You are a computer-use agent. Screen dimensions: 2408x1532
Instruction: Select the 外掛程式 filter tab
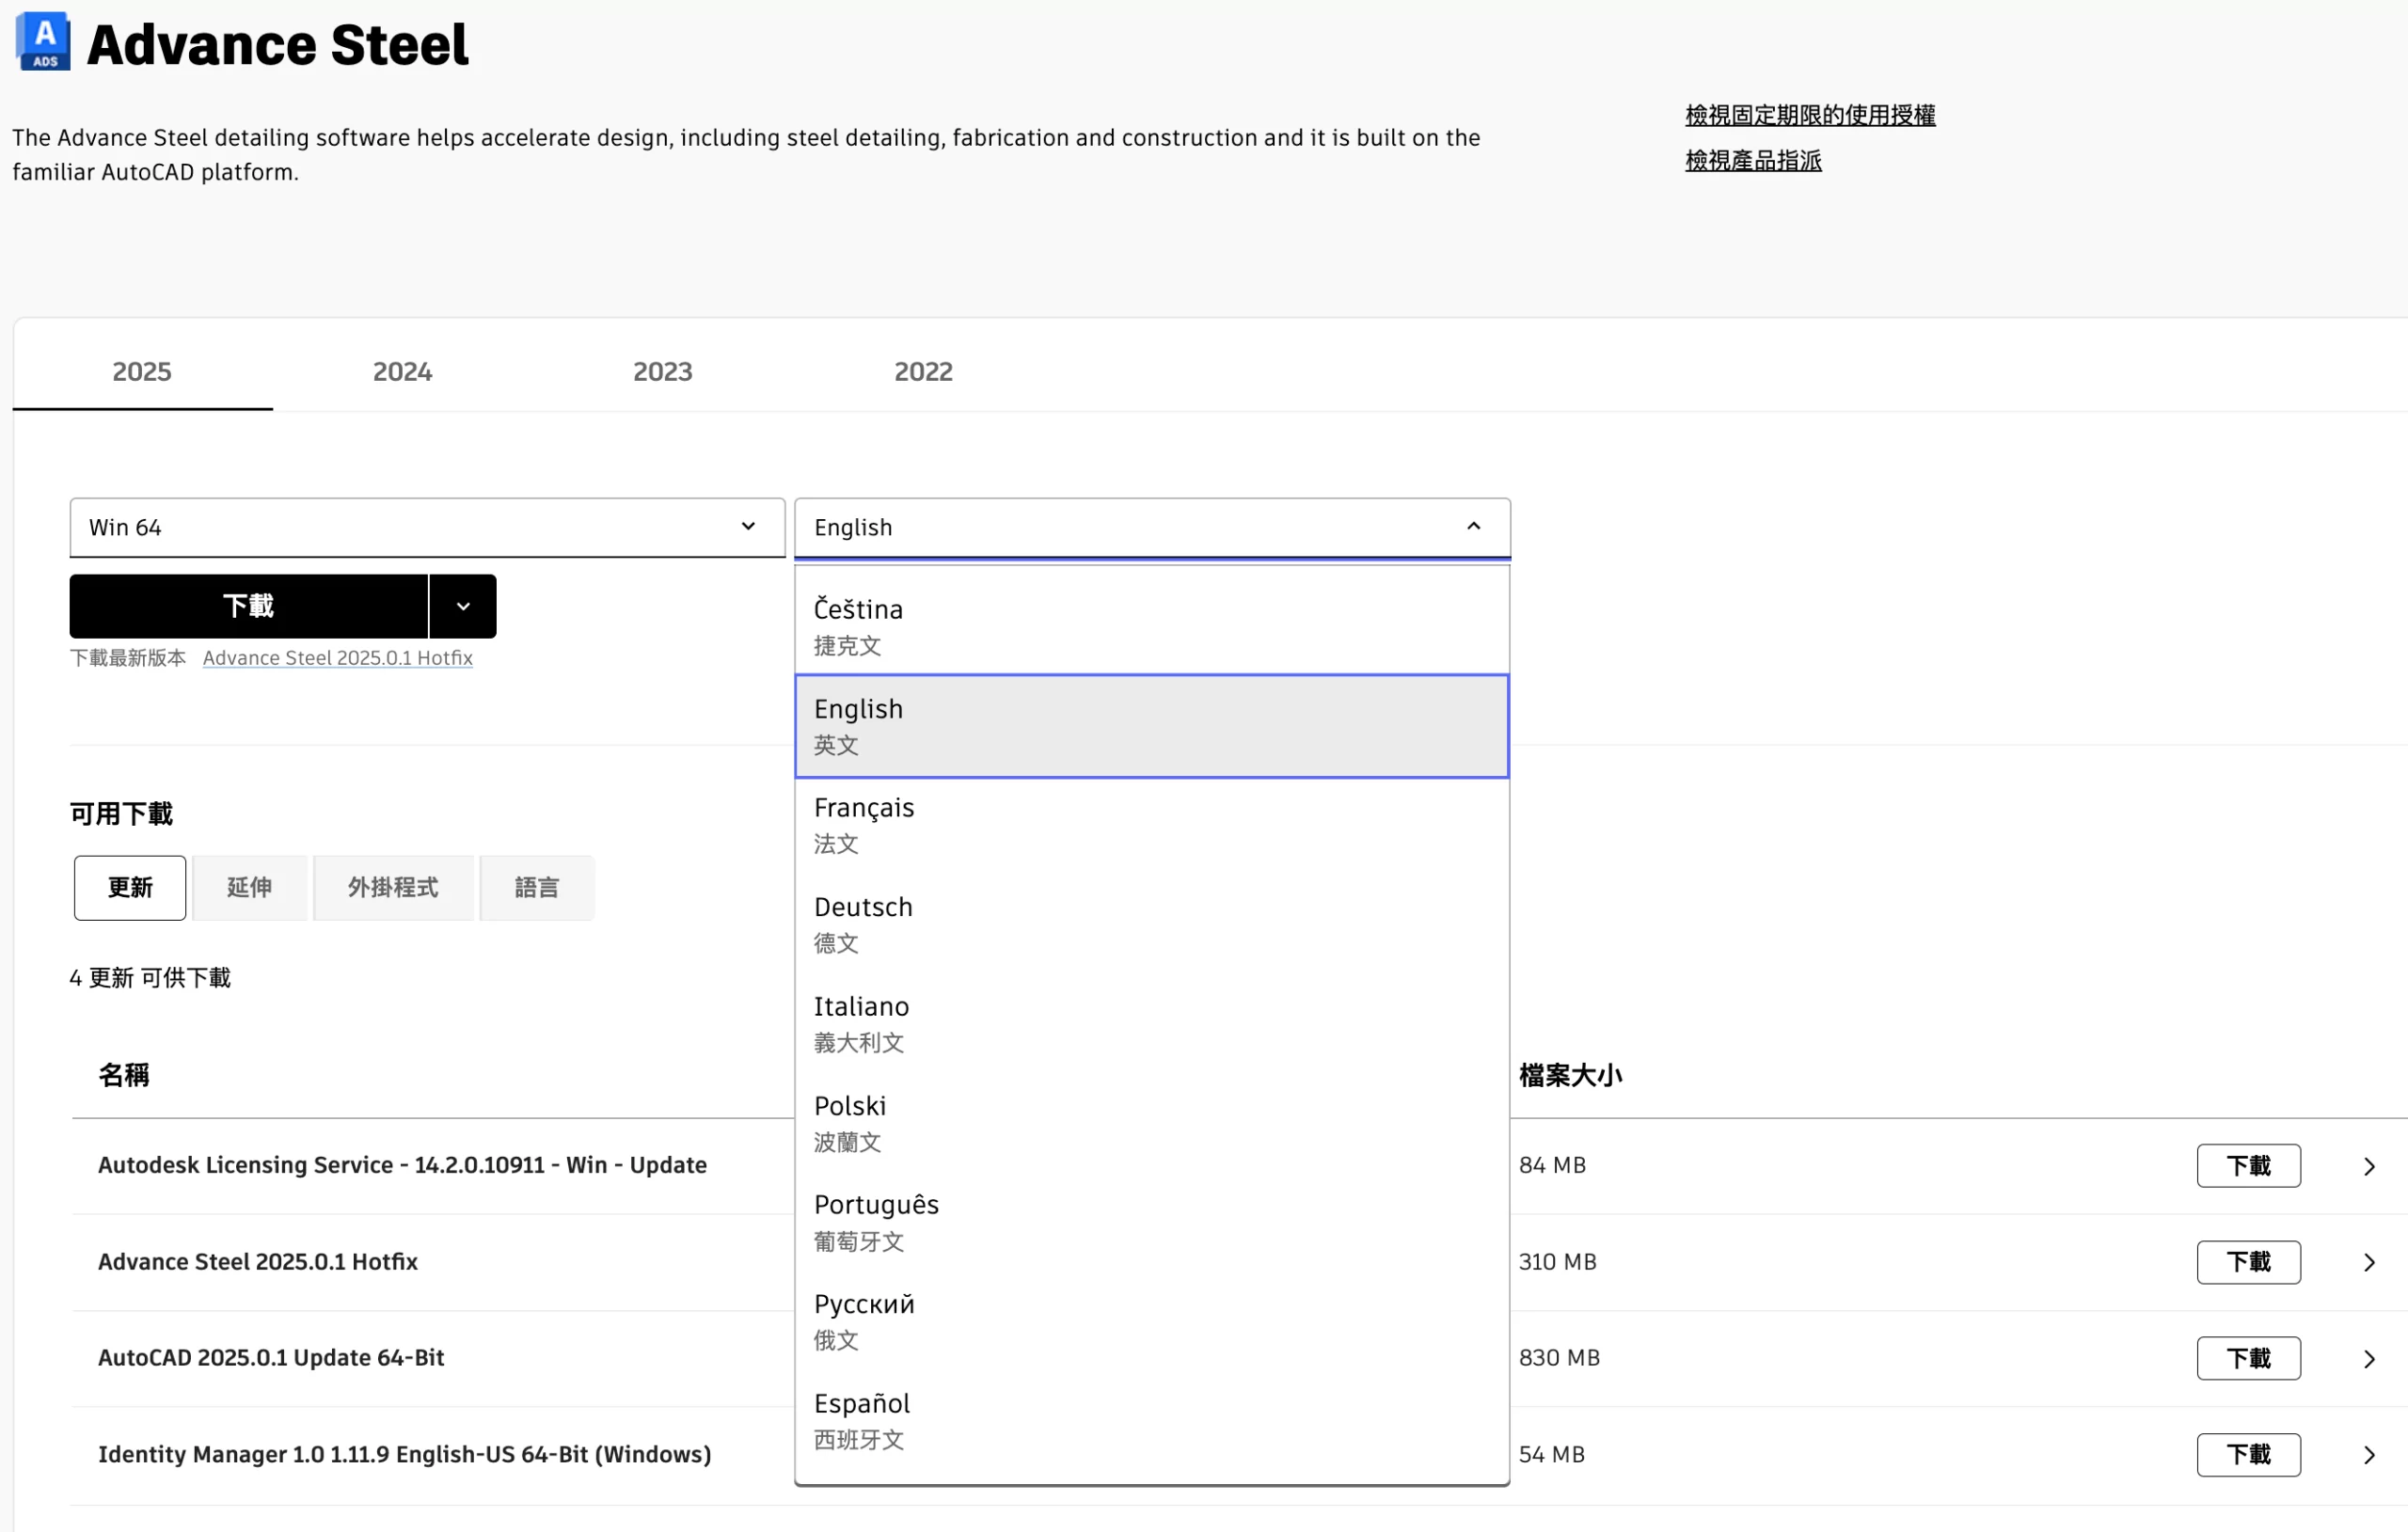(393, 887)
